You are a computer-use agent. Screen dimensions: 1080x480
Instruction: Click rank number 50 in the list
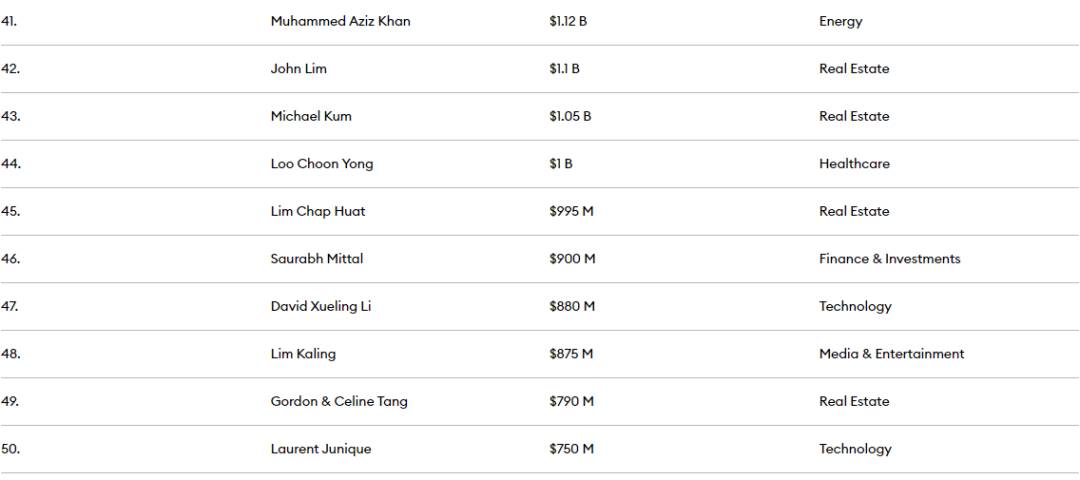pyautogui.click(x=10, y=449)
